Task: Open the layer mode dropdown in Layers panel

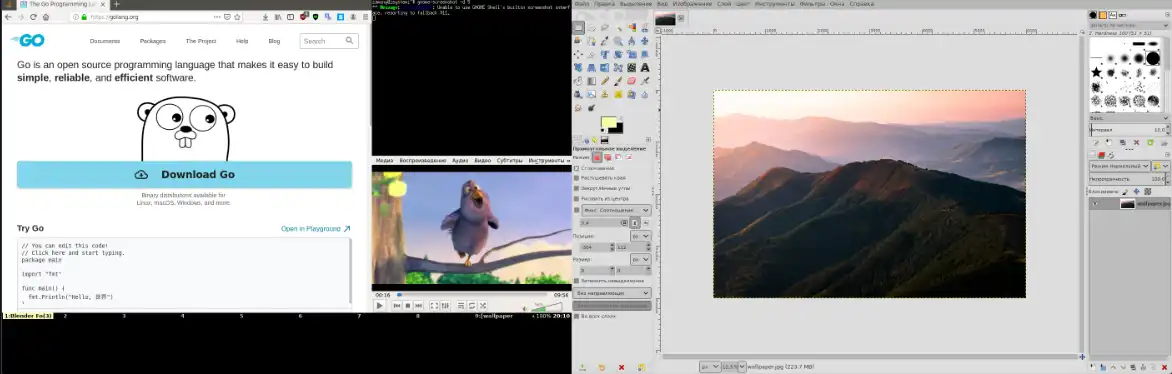Action: tap(1120, 165)
